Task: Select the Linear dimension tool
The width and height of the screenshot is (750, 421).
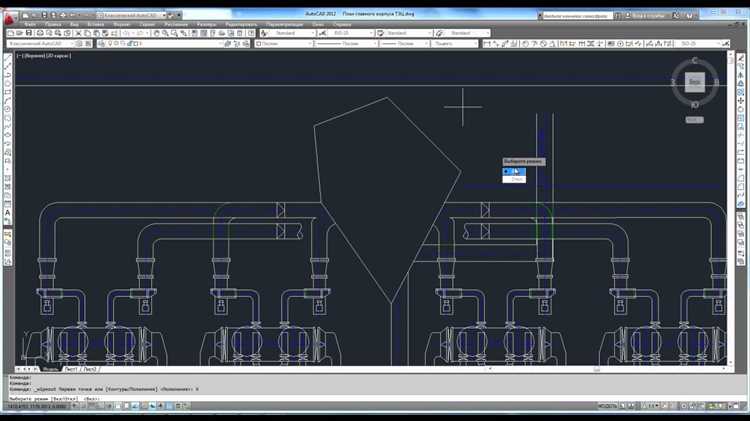Action: pos(487,44)
